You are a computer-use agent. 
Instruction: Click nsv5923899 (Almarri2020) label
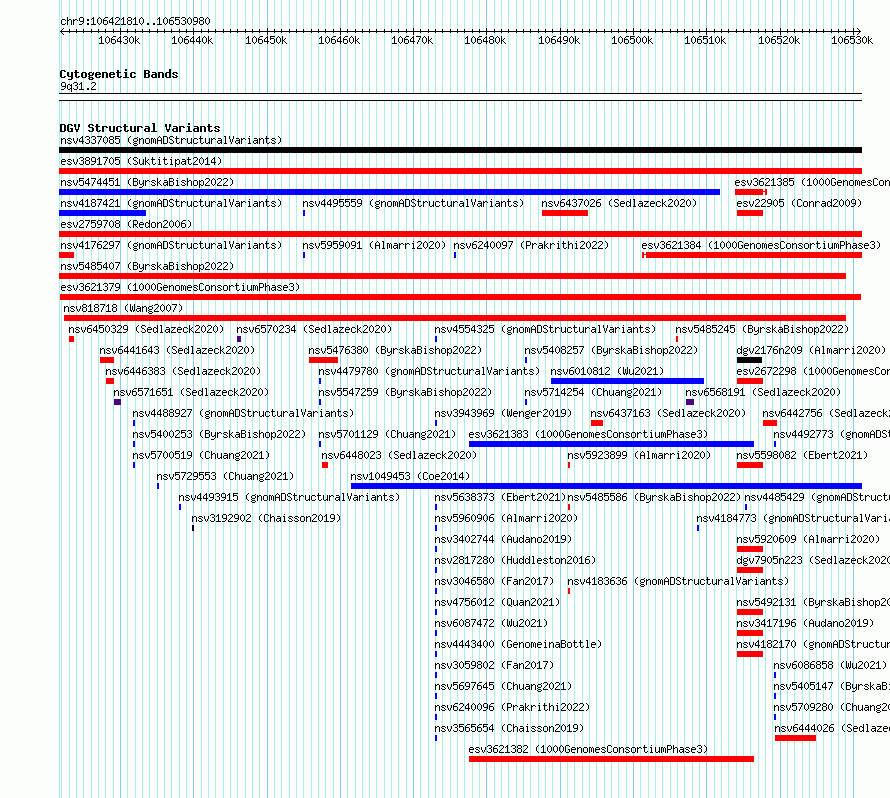[x=639, y=455]
